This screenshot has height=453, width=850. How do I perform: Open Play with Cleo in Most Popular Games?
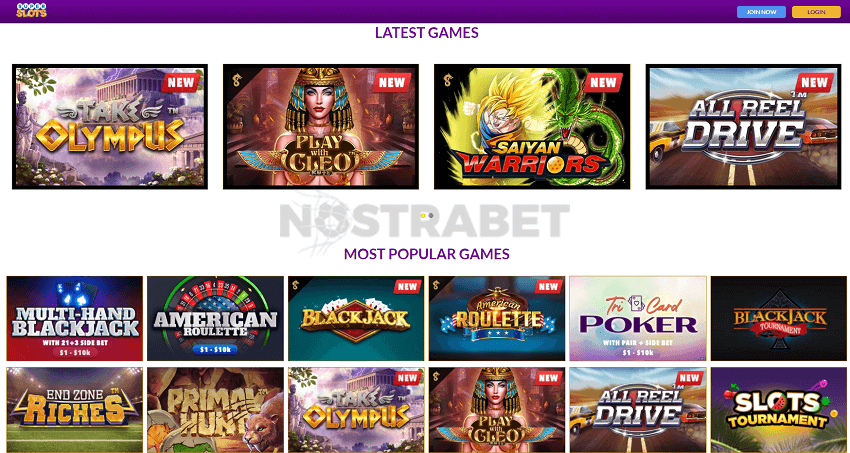pos(497,410)
